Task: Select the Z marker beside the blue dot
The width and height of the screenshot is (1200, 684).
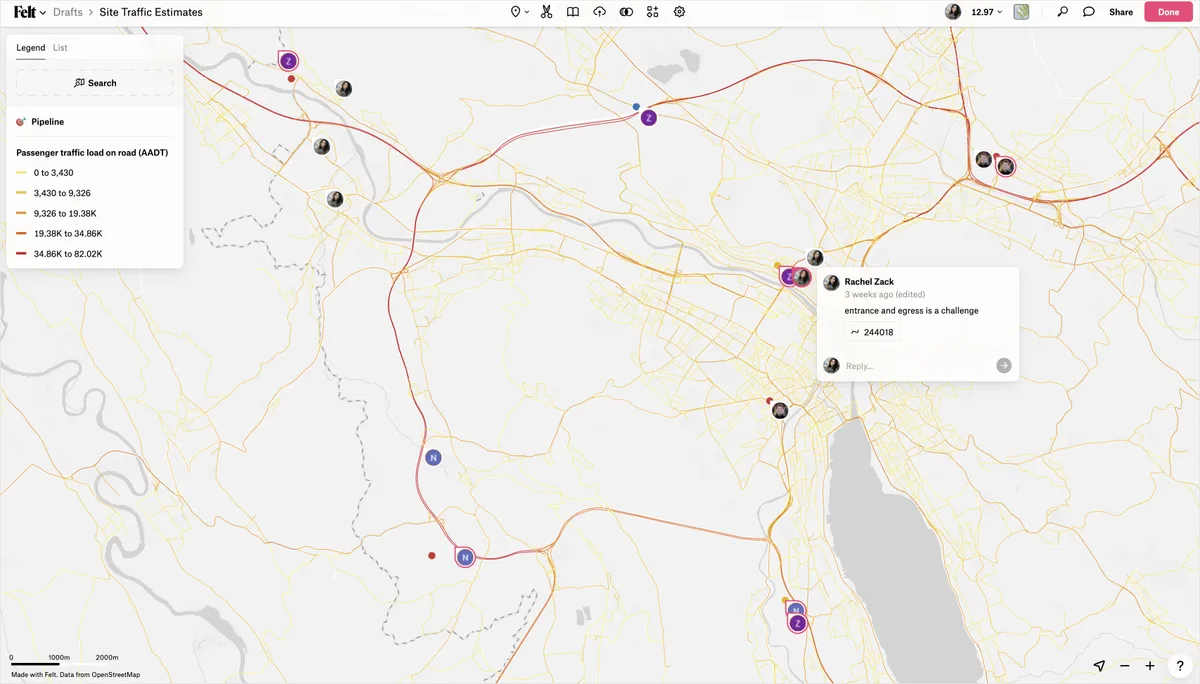Action: coord(649,118)
